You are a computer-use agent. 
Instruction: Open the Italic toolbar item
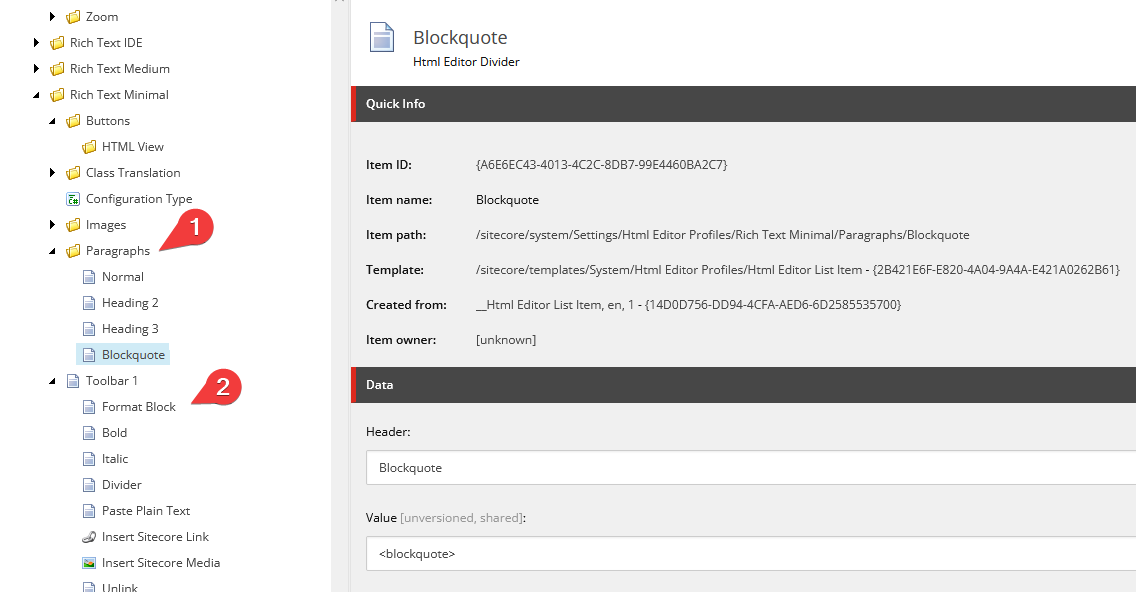click(x=114, y=459)
